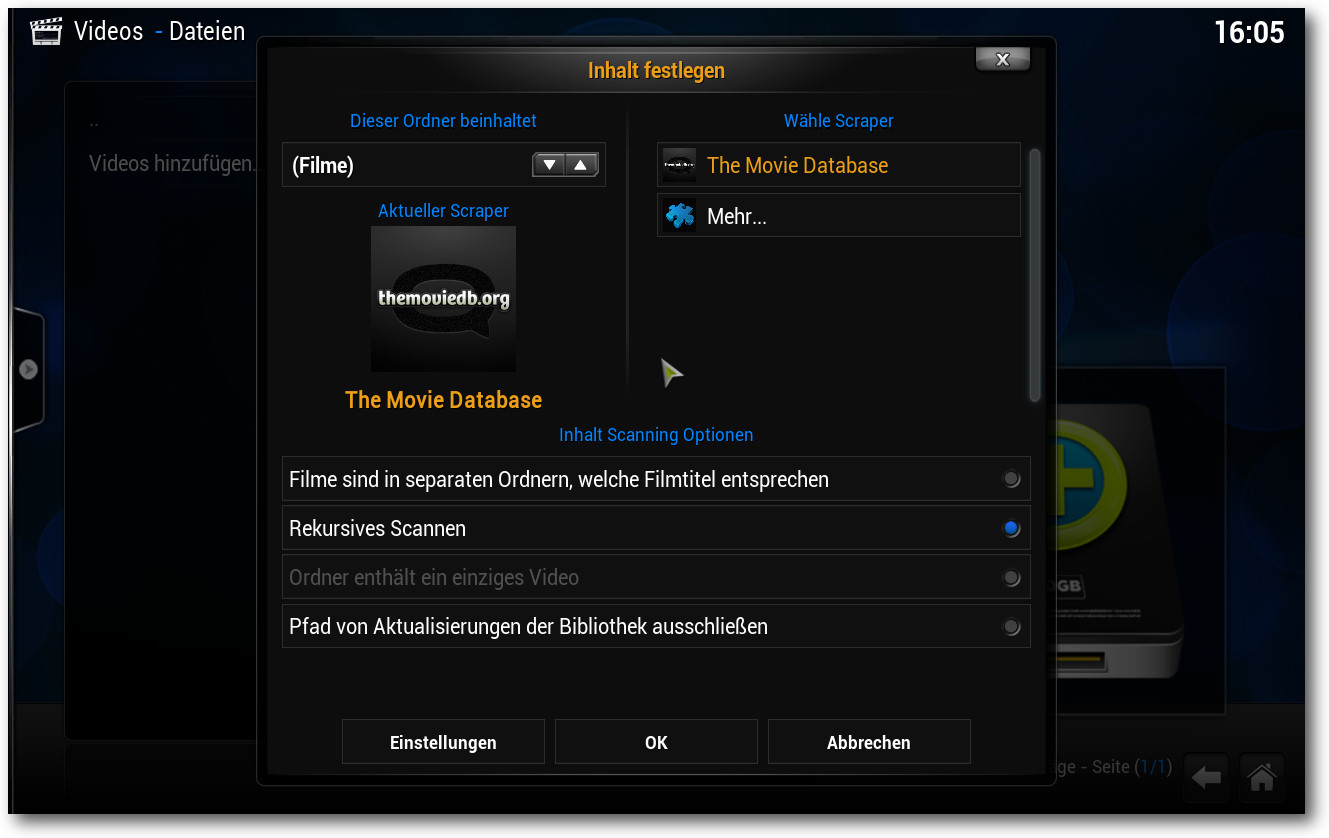Click the back arrow icon at bottom right

pos(1207,777)
